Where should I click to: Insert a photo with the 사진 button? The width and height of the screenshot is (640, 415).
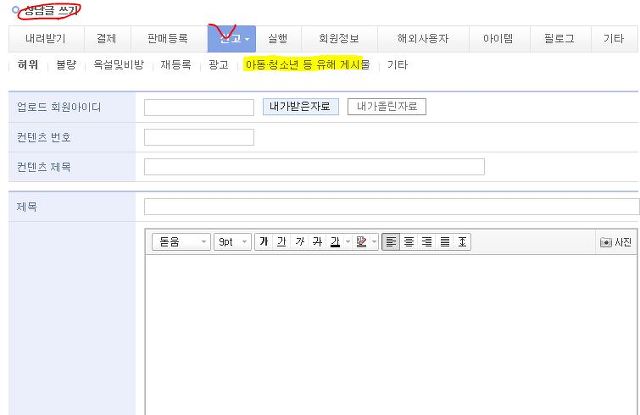pyautogui.click(x=616, y=242)
